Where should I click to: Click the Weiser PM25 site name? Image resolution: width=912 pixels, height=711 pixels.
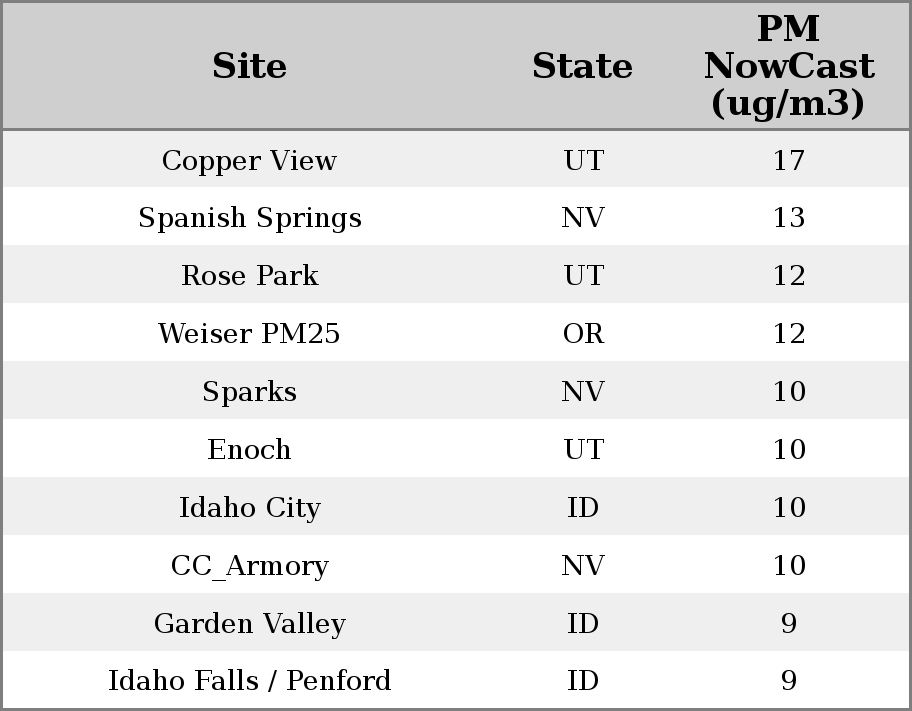(x=249, y=334)
